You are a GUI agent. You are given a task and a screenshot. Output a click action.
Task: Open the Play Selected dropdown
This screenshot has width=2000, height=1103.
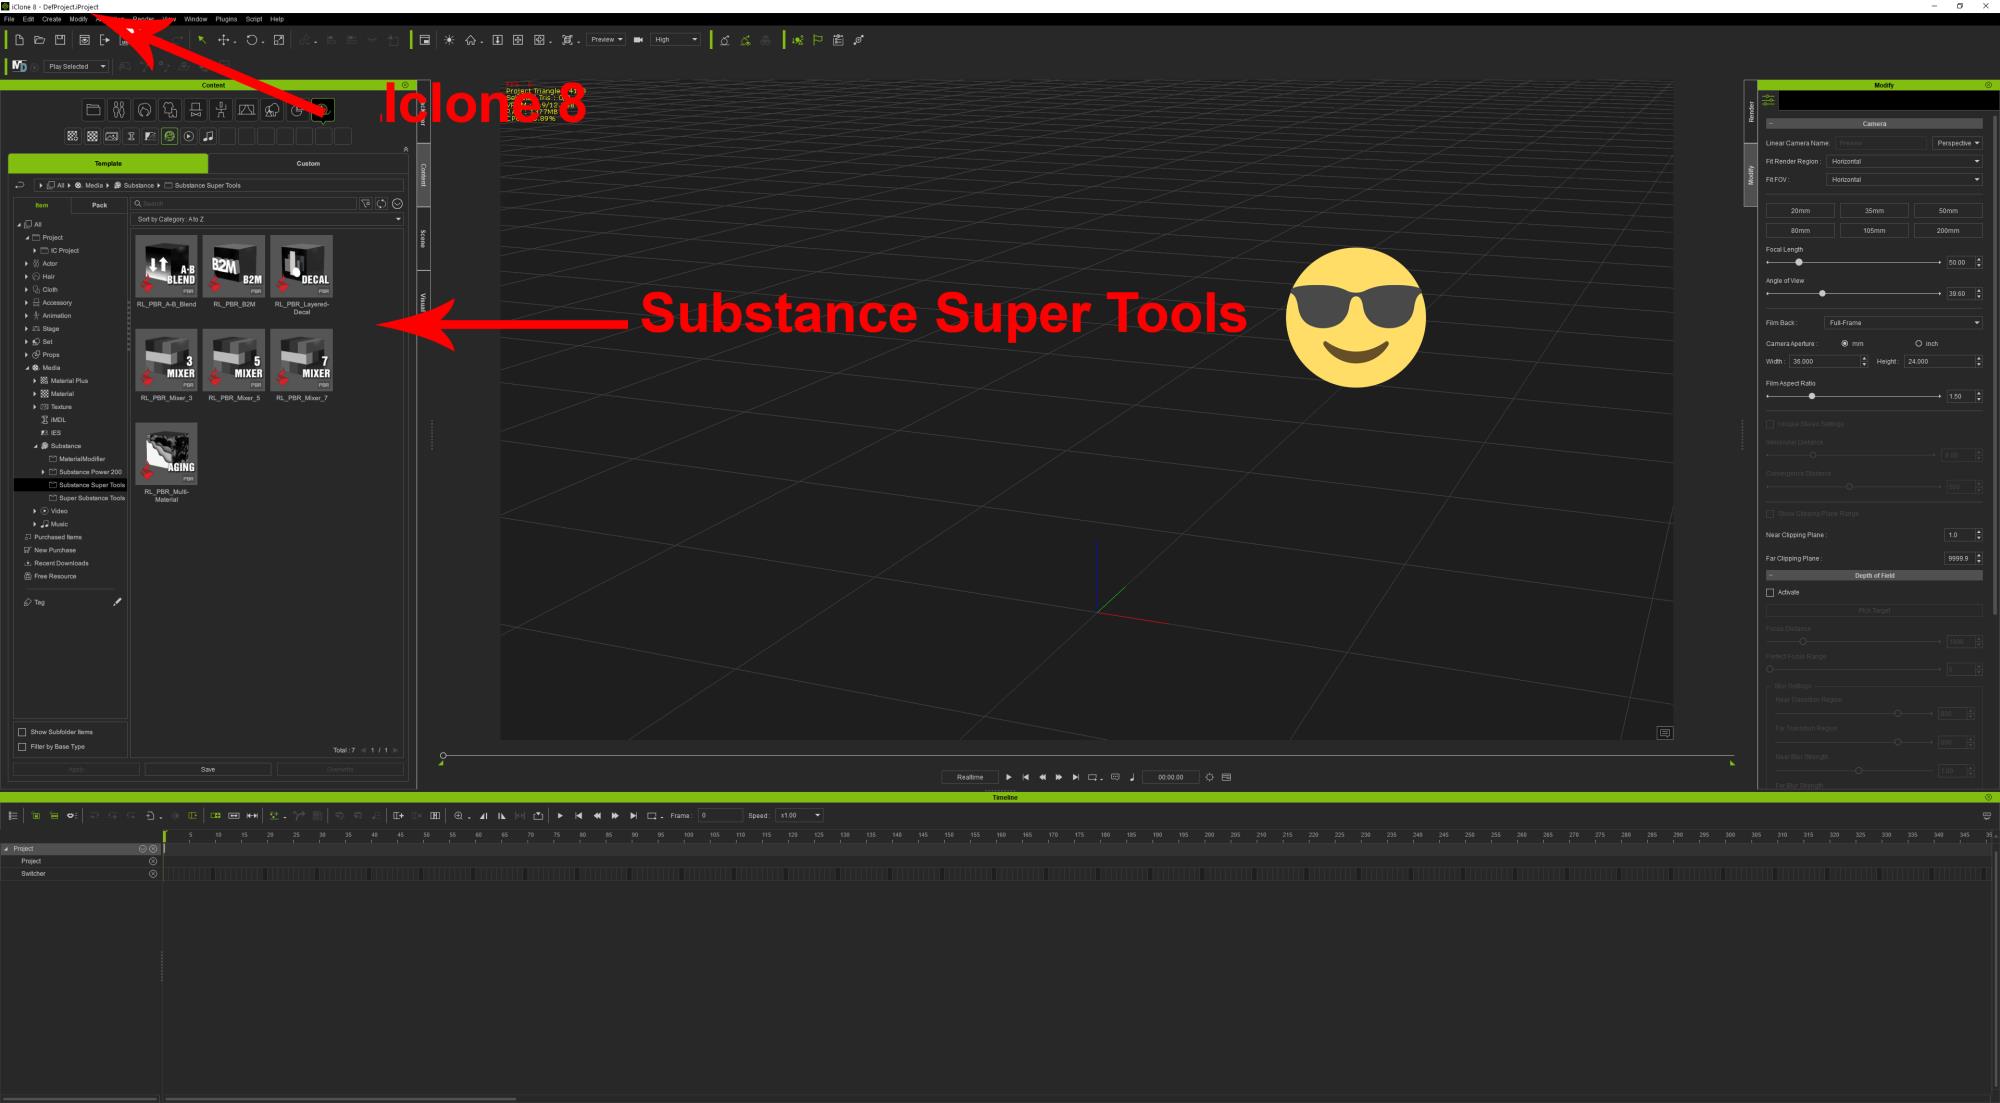(x=76, y=67)
